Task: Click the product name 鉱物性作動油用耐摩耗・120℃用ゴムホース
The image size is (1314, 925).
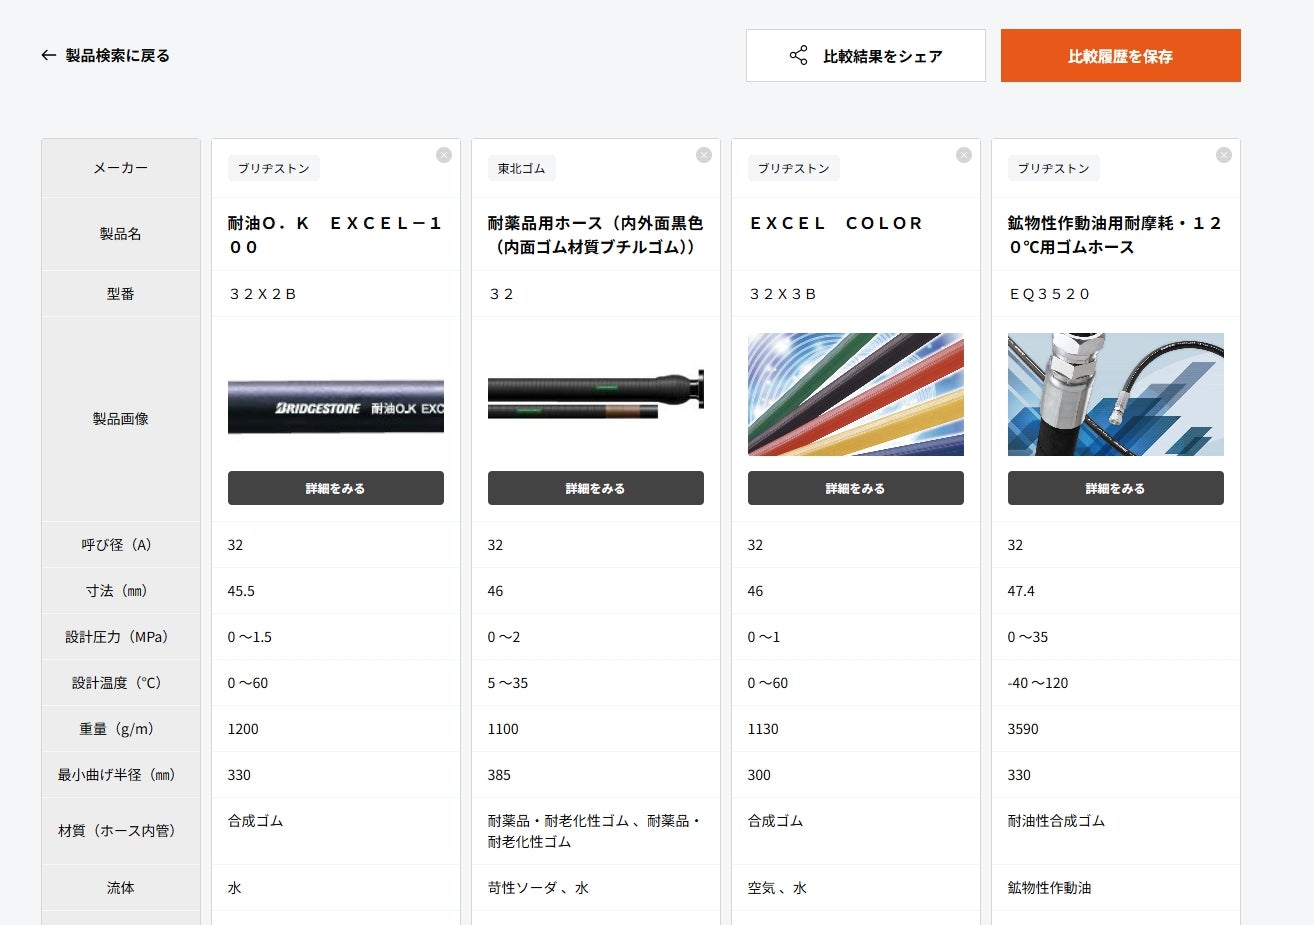Action: [1116, 235]
